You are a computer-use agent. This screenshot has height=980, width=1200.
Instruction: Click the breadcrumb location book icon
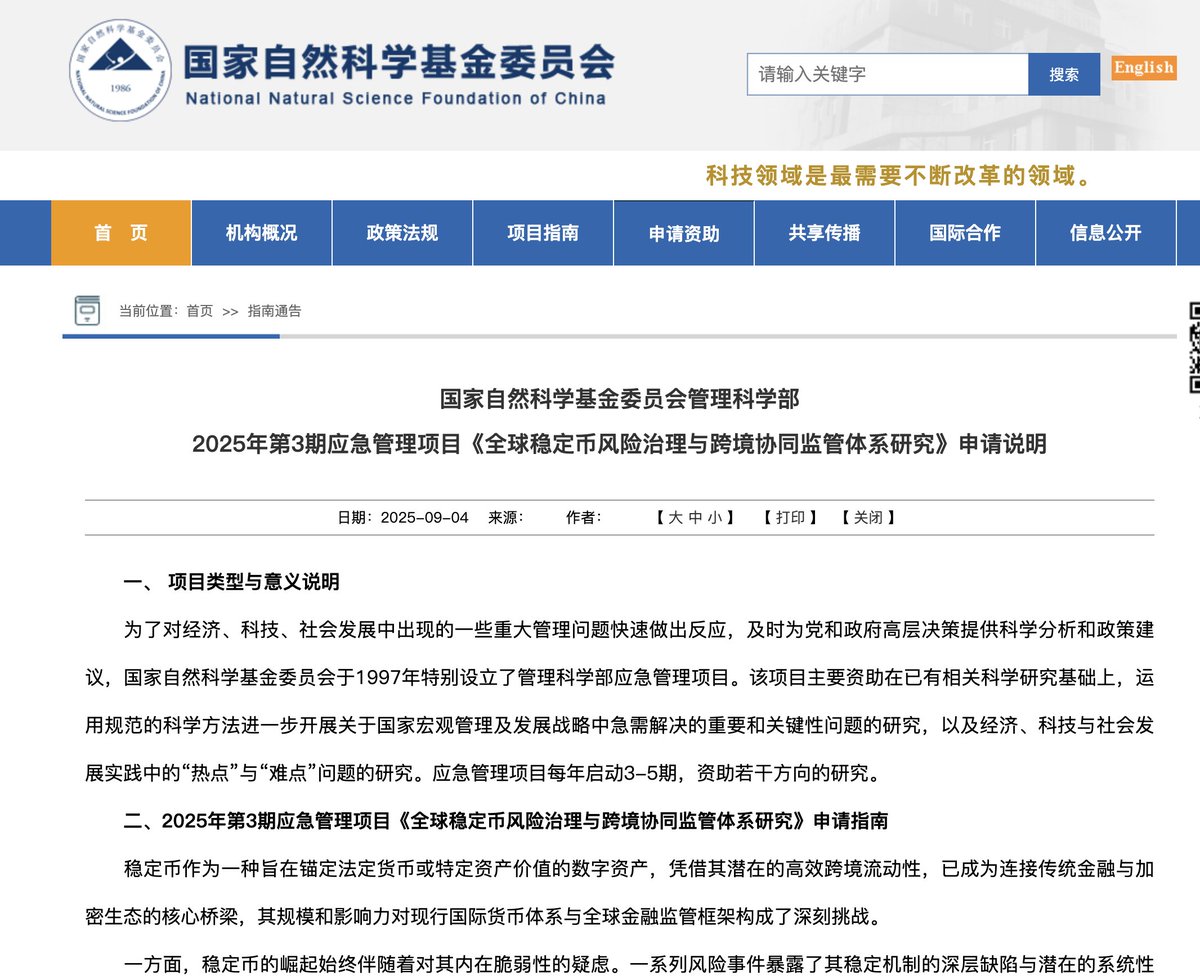(88, 311)
